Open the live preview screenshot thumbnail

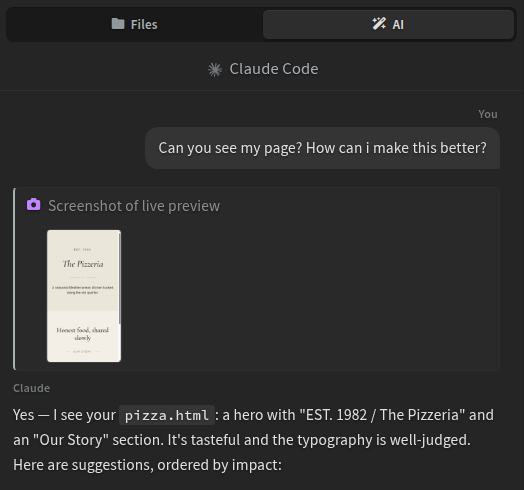(x=84, y=296)
